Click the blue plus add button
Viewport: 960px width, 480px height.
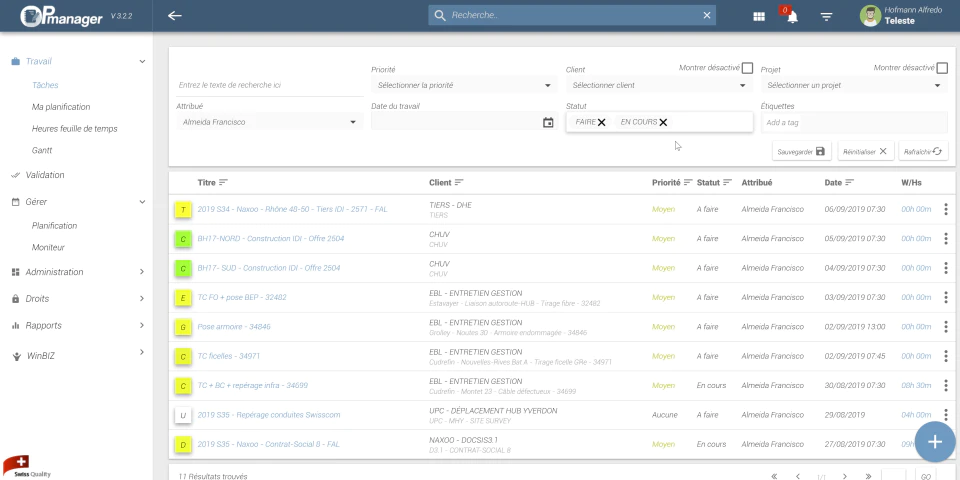tap(934, 441)
